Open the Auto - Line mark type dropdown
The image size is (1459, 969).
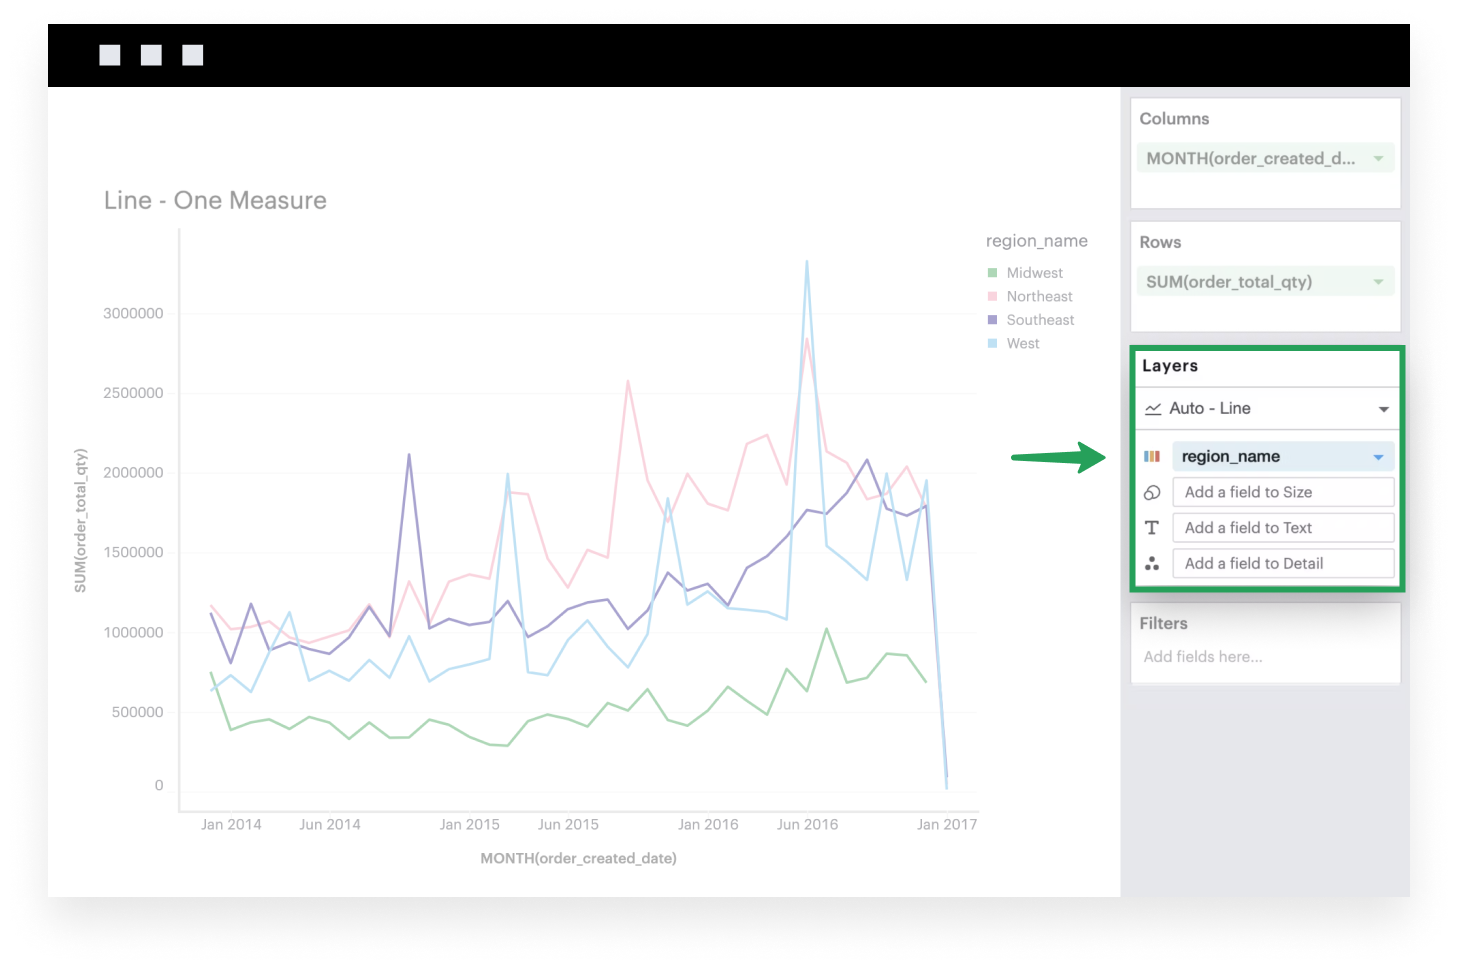pyautogui.click(x=1383, y=409)
